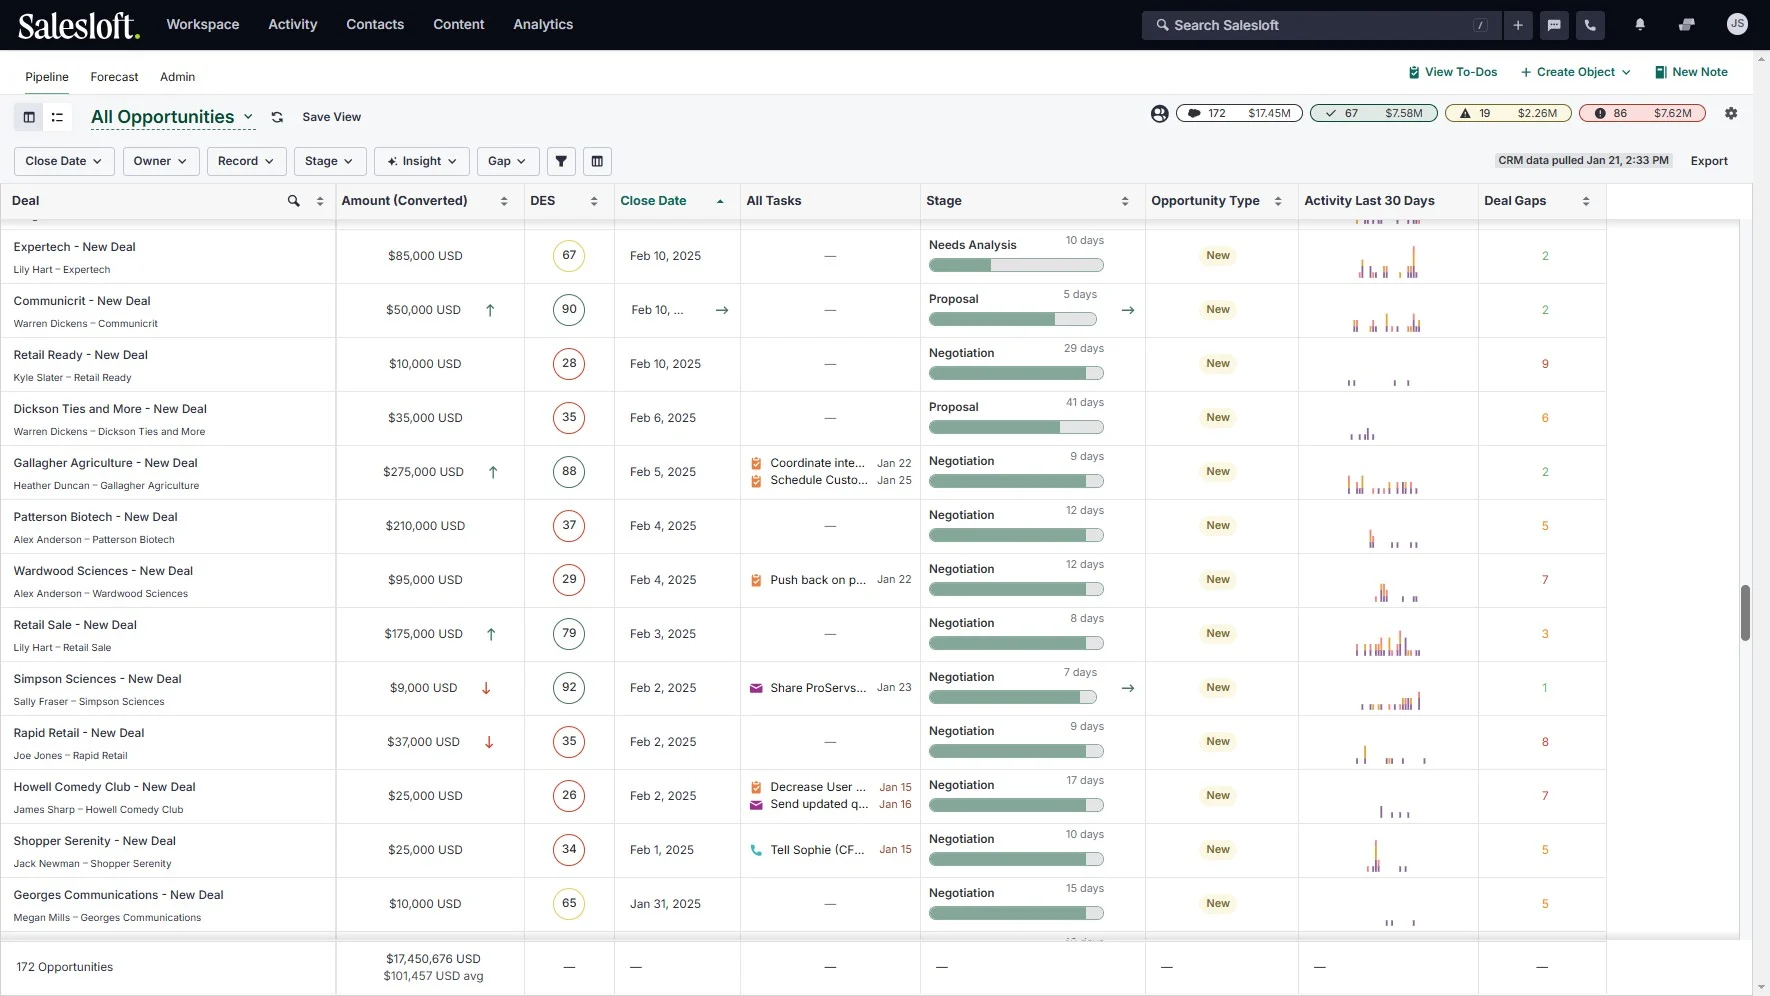
Task: Sort by Deal Gaps column arrows
Action: point(1586,201)
